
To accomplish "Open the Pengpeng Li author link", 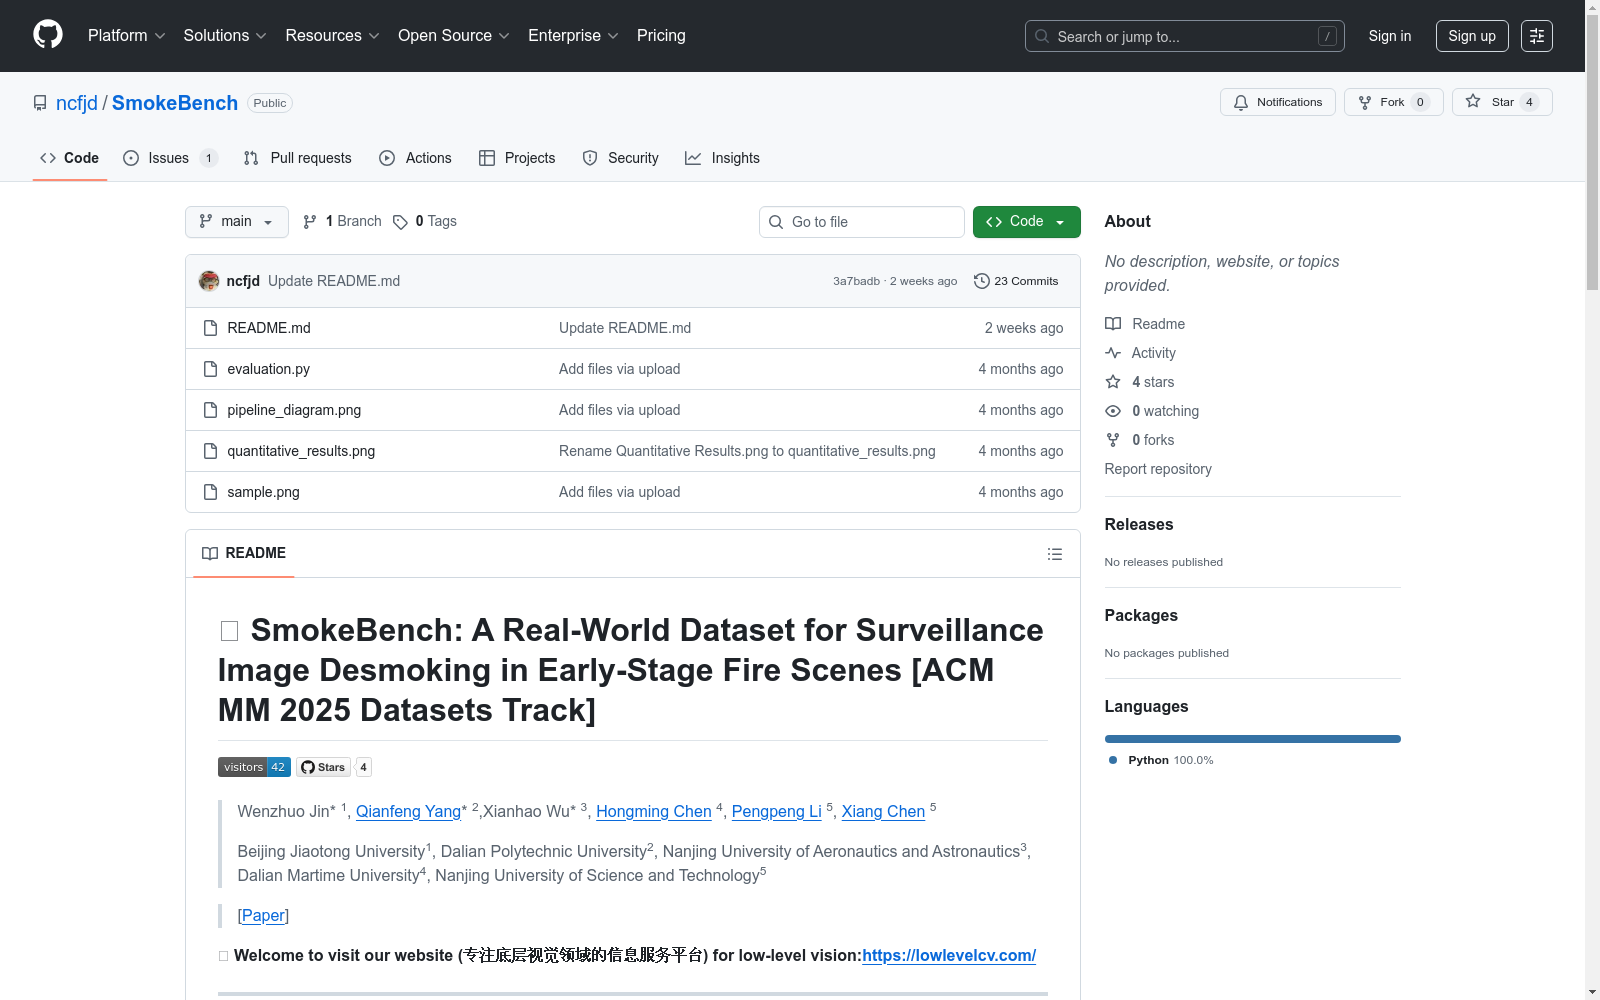I will pos(777,811).
